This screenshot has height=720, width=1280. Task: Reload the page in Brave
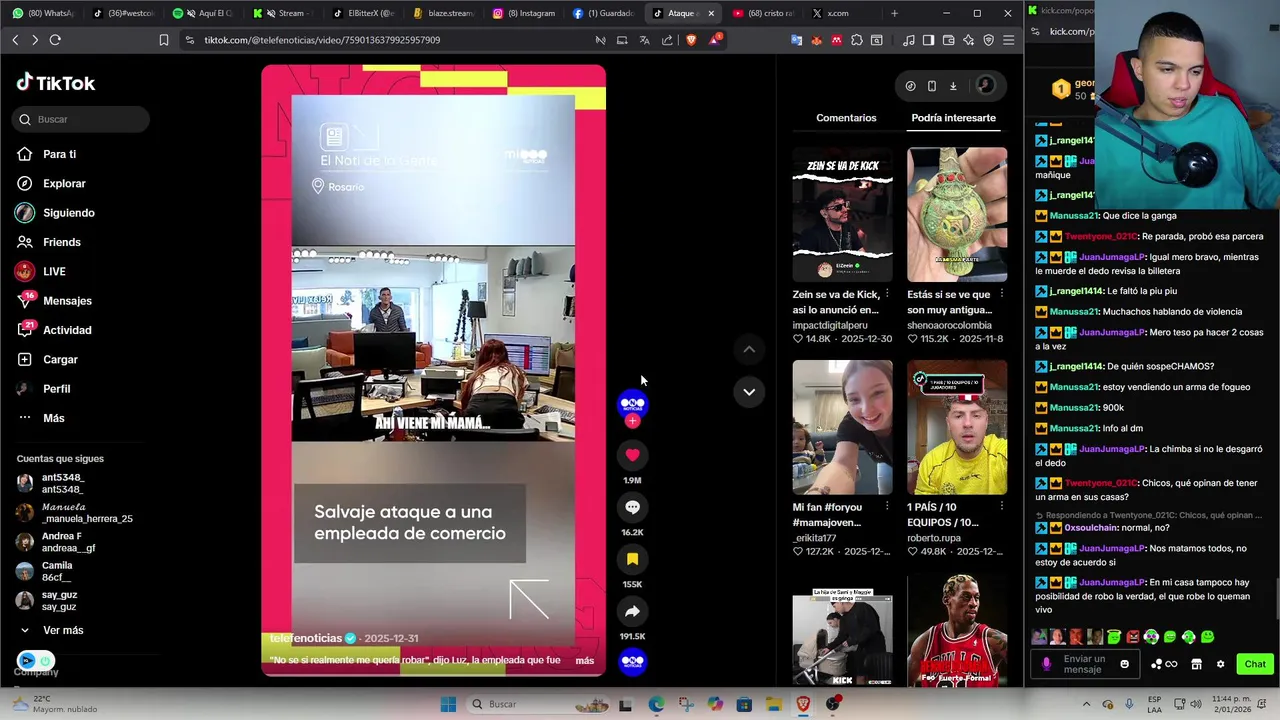coord(55,40)
